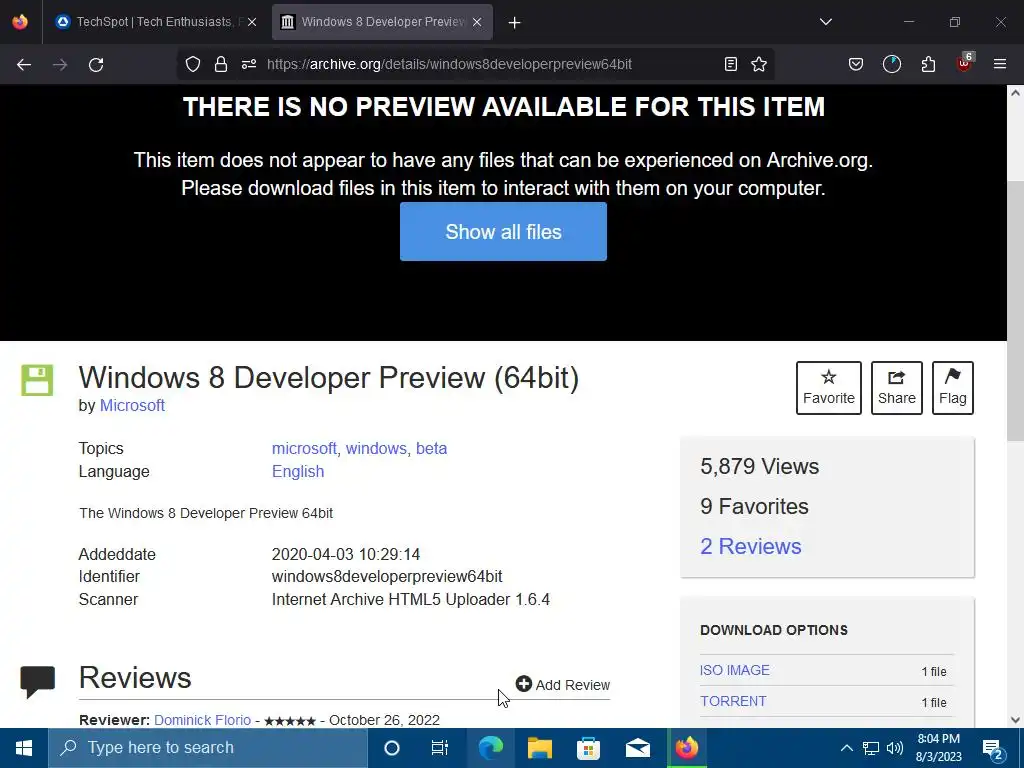Open uBlock Origin extension icon
Viewport: 1024px width, 768px height.
pyautogui.click(x=964, y=63)
